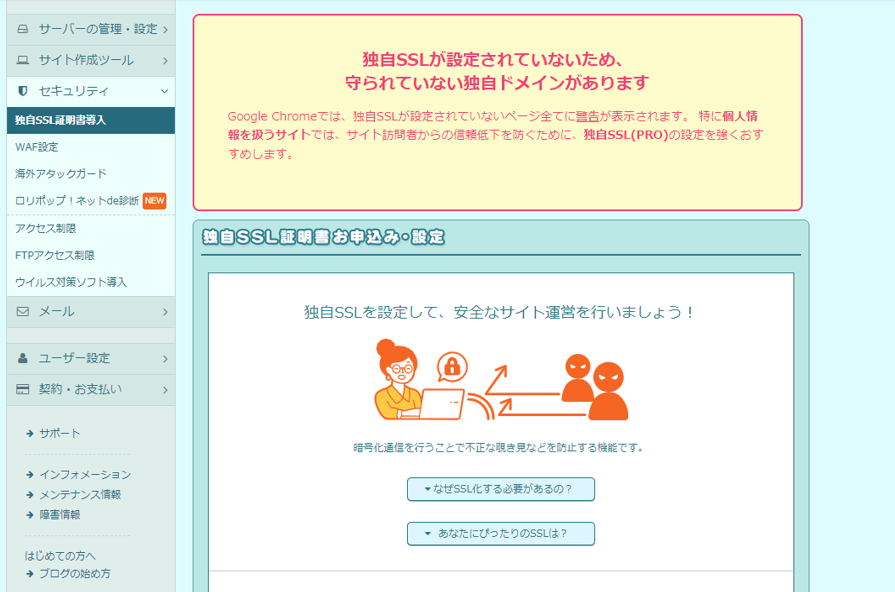The height and width of the screenshot is (592, 895).
Task: Collapse the セキュリティ sidebar section
Action: [90, 91]
